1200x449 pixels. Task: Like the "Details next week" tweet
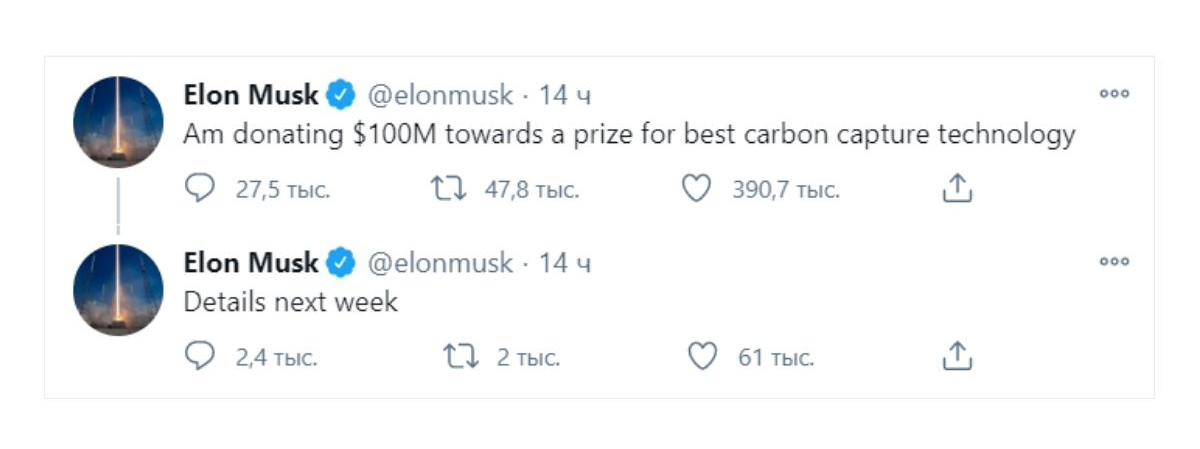click(x=703, y=356)
